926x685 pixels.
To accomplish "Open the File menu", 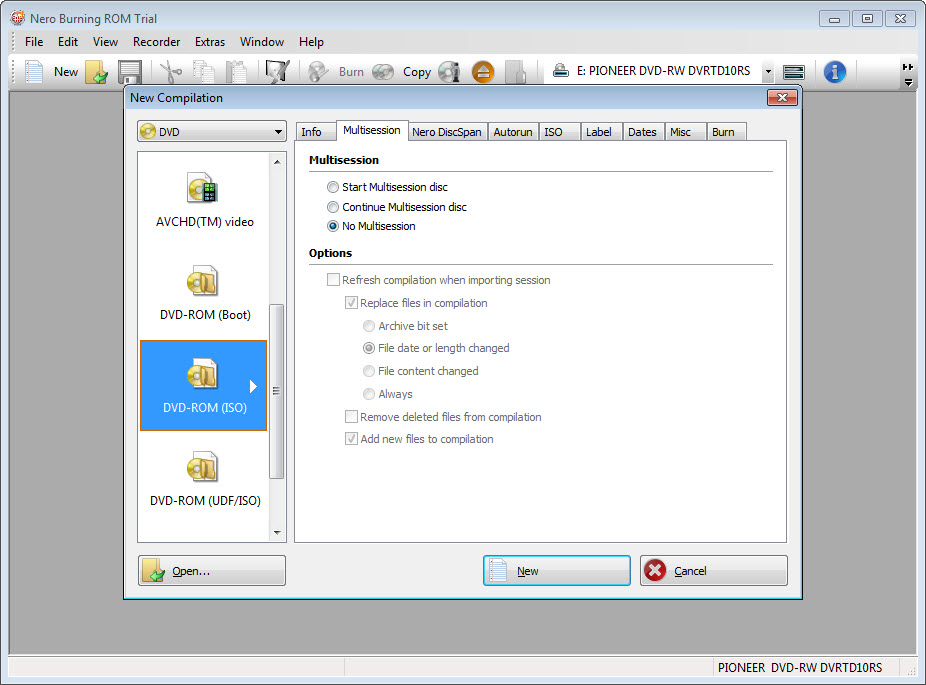I will pos(34,42).
